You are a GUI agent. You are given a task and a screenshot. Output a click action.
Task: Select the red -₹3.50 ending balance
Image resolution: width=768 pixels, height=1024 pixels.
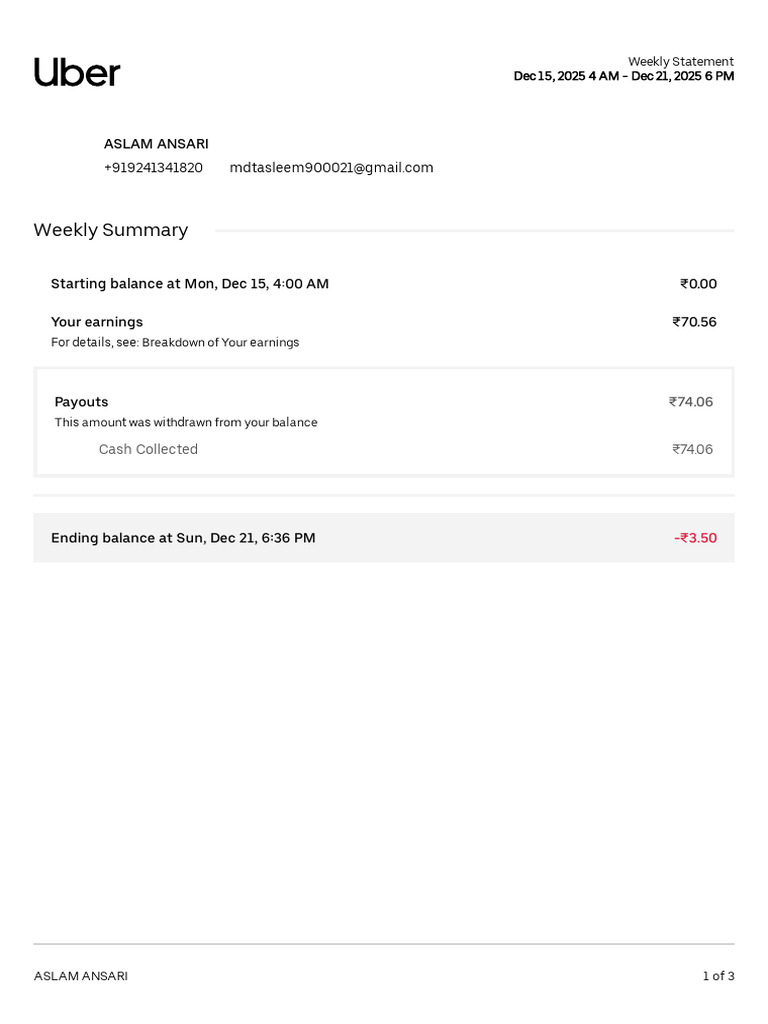pos(695,537)
